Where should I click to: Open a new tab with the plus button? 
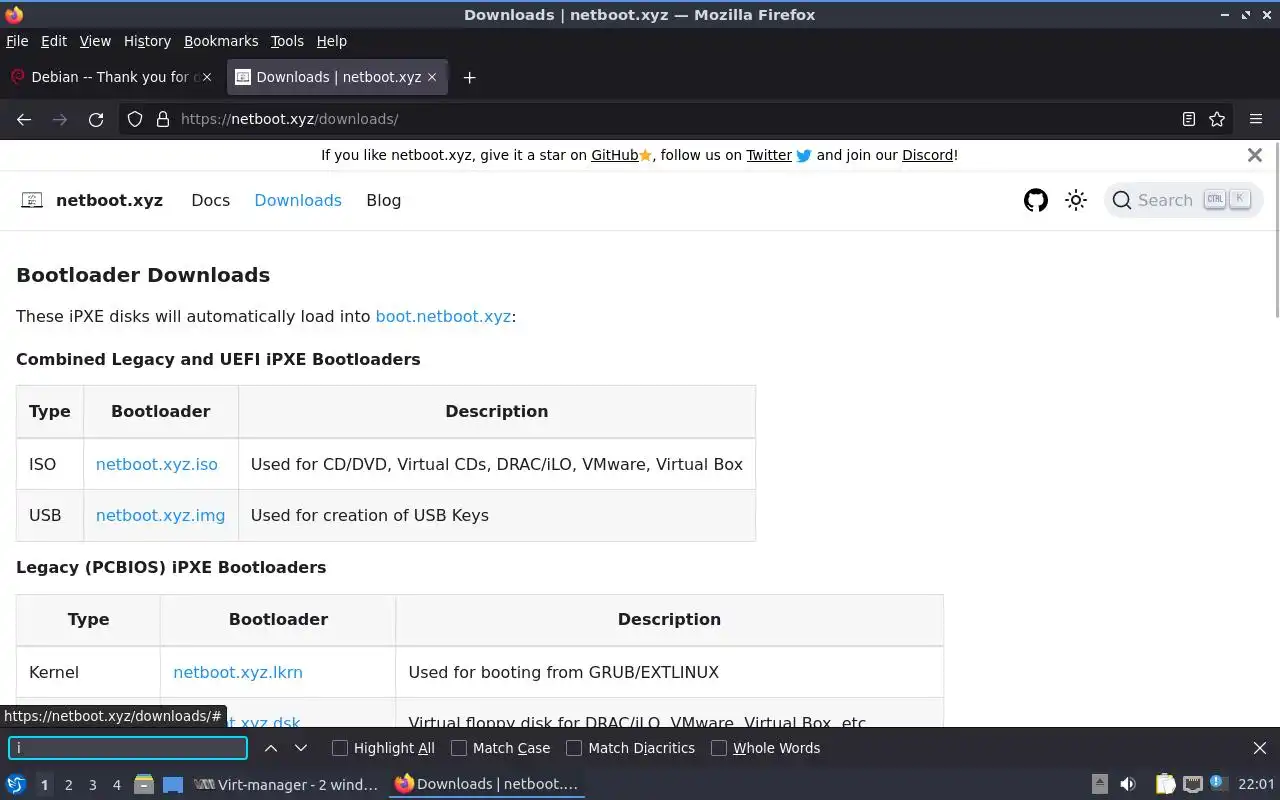469,77
